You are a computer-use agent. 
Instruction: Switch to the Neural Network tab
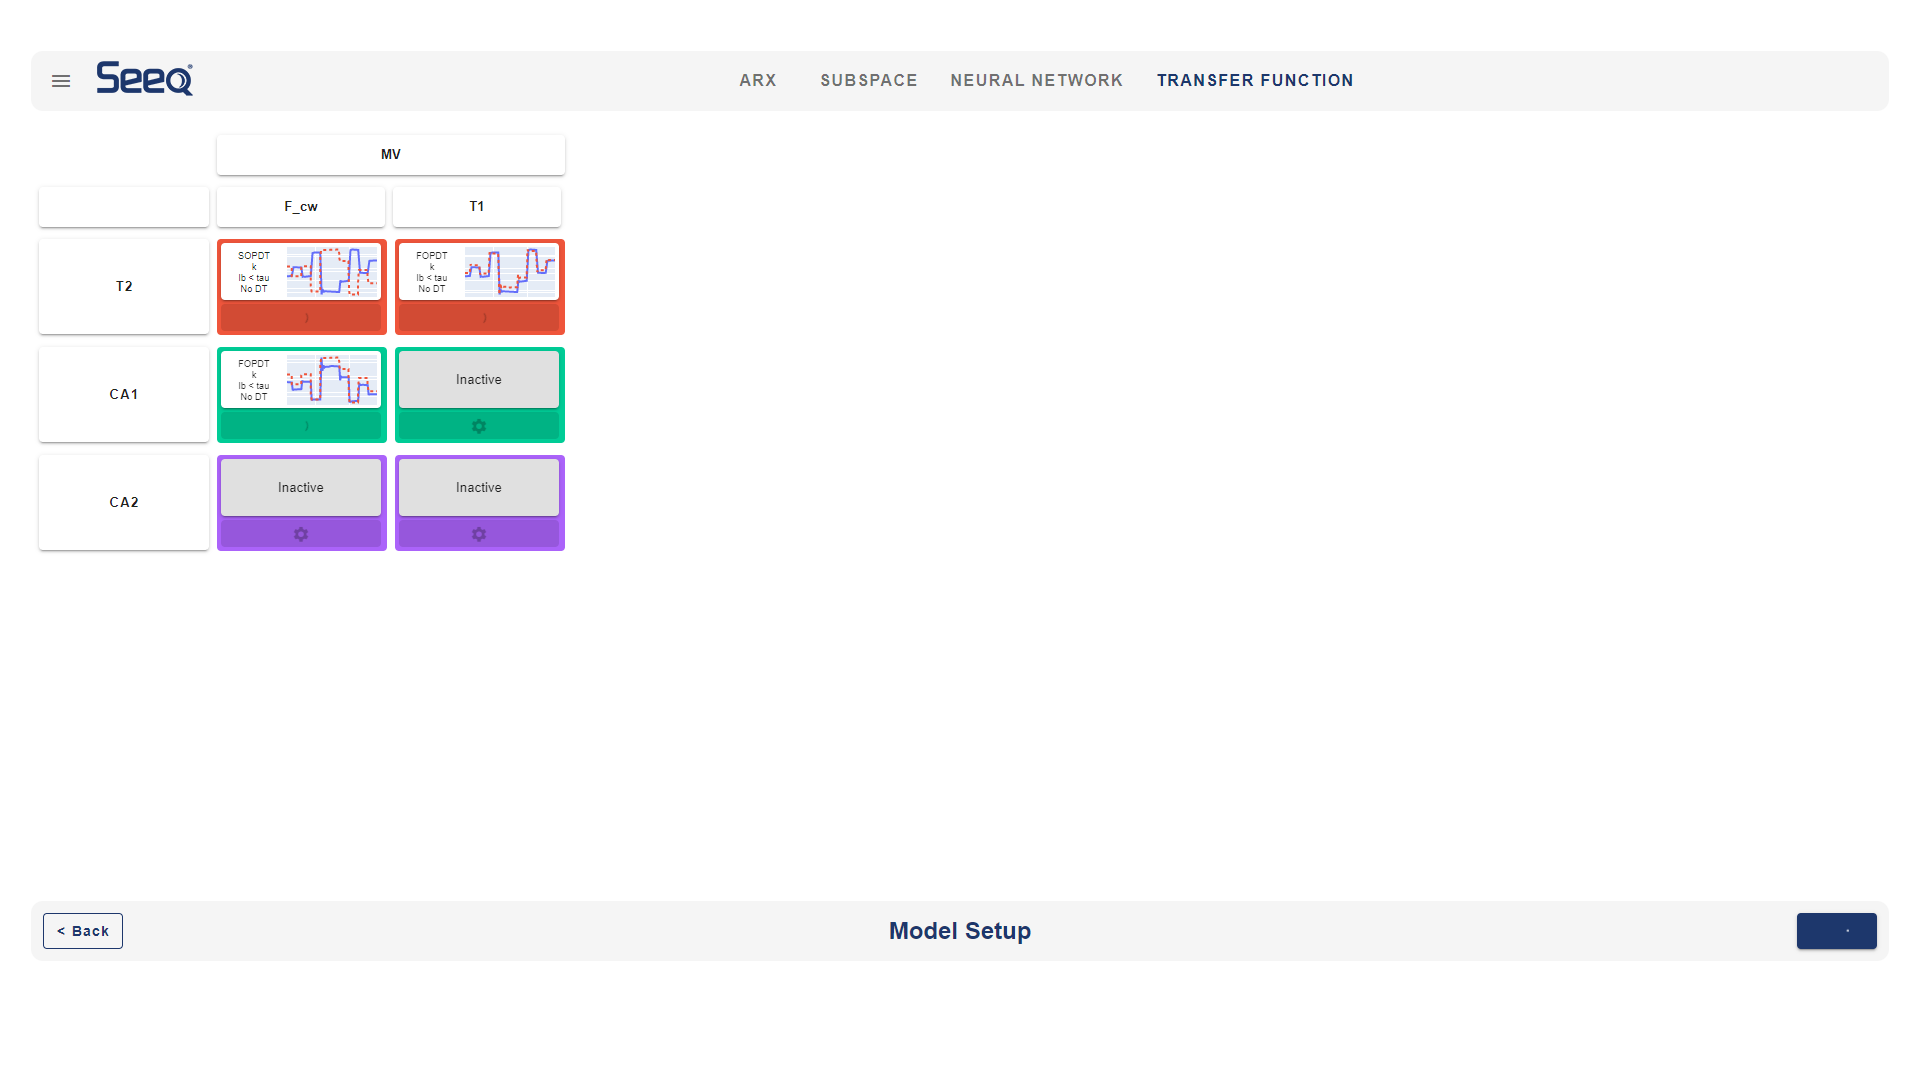(1036, 80)
